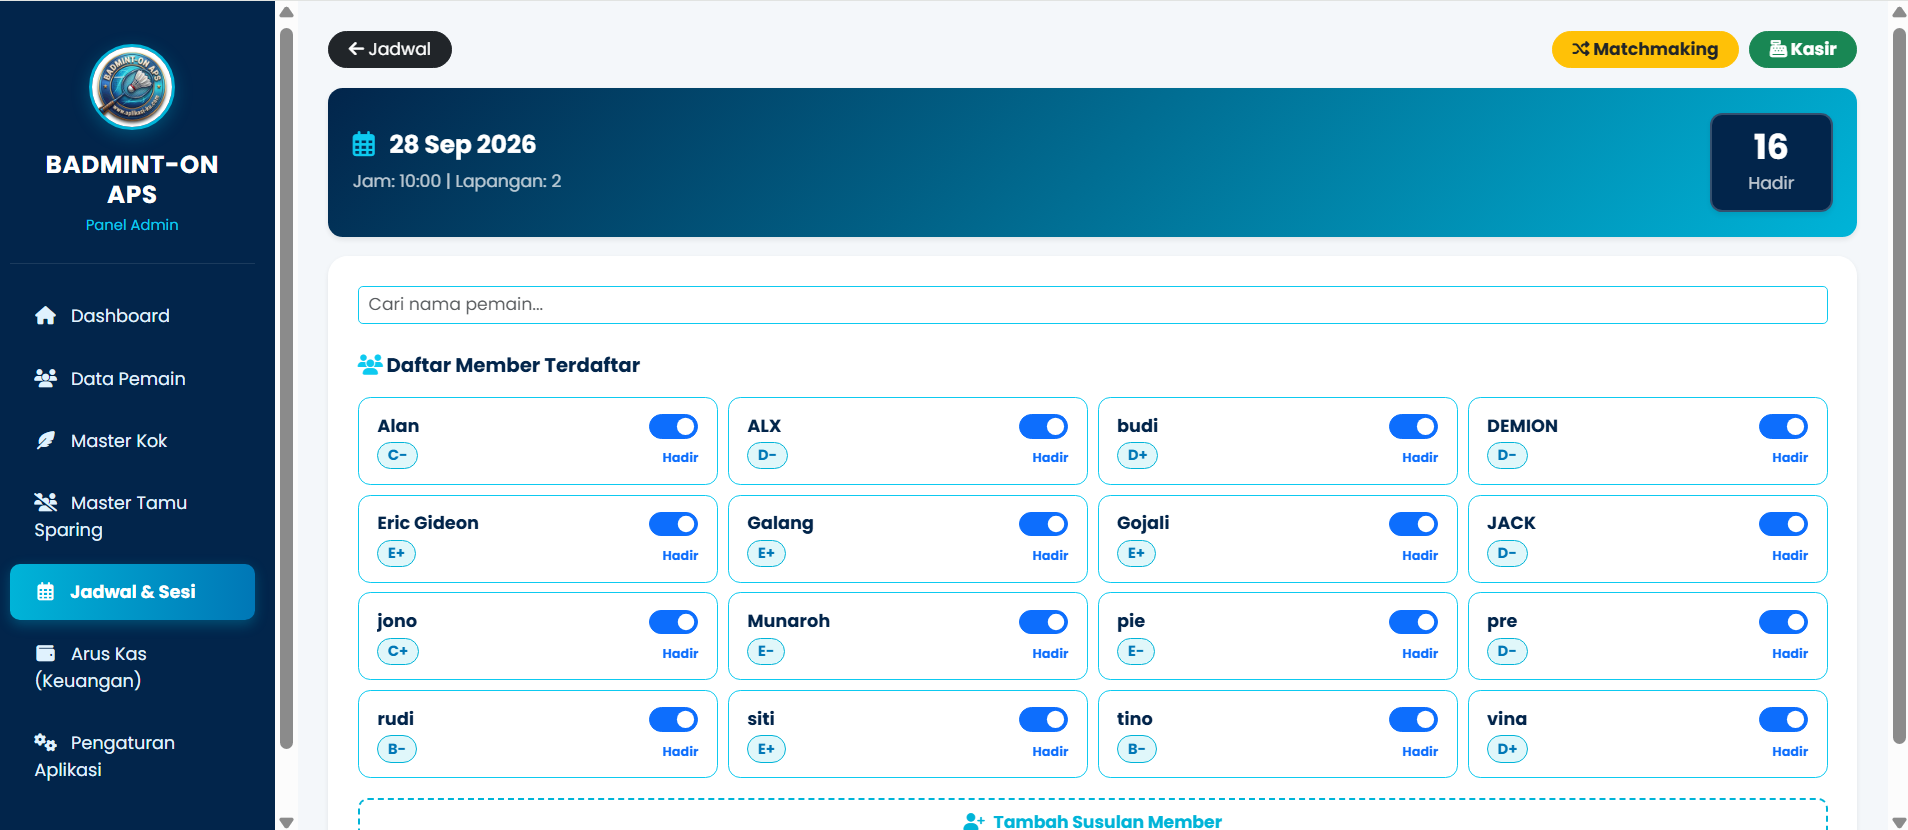Toggle the Galang Hadir switch
Screen dimensions: 1908x830
pos(1043,524)
